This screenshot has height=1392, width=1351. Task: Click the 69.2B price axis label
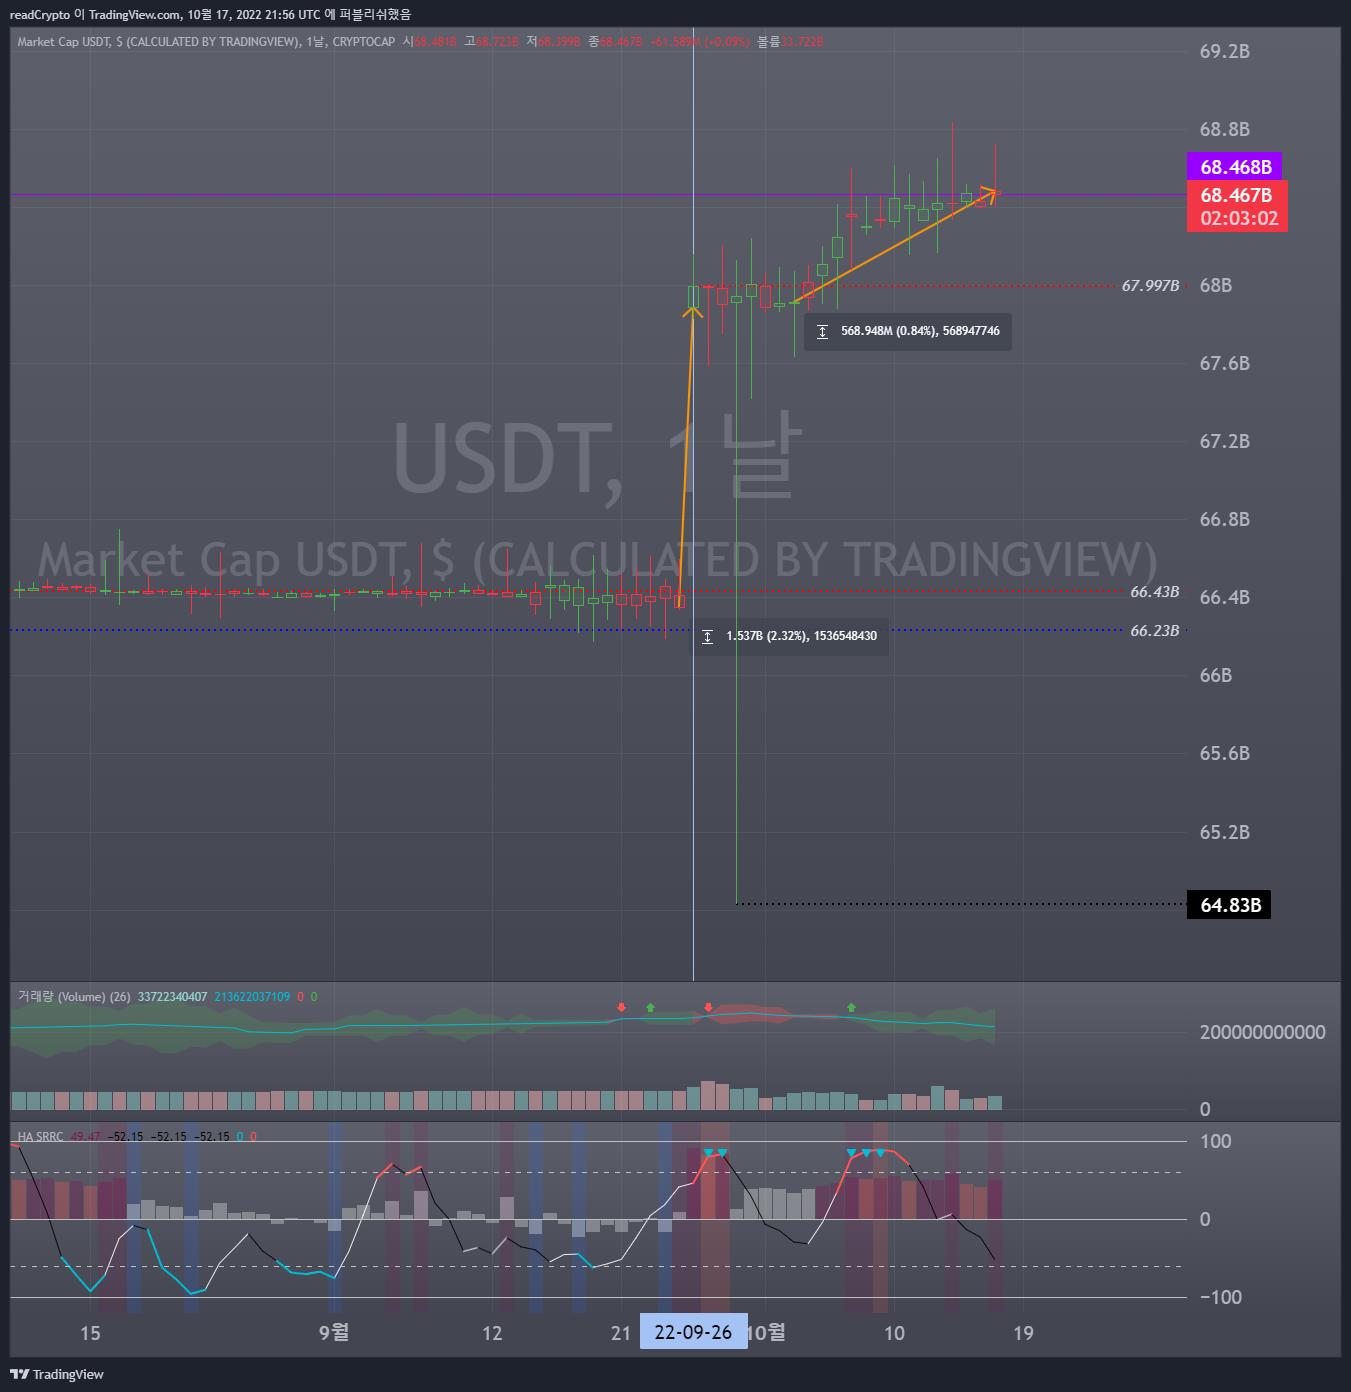click(x=1225, y=52)
